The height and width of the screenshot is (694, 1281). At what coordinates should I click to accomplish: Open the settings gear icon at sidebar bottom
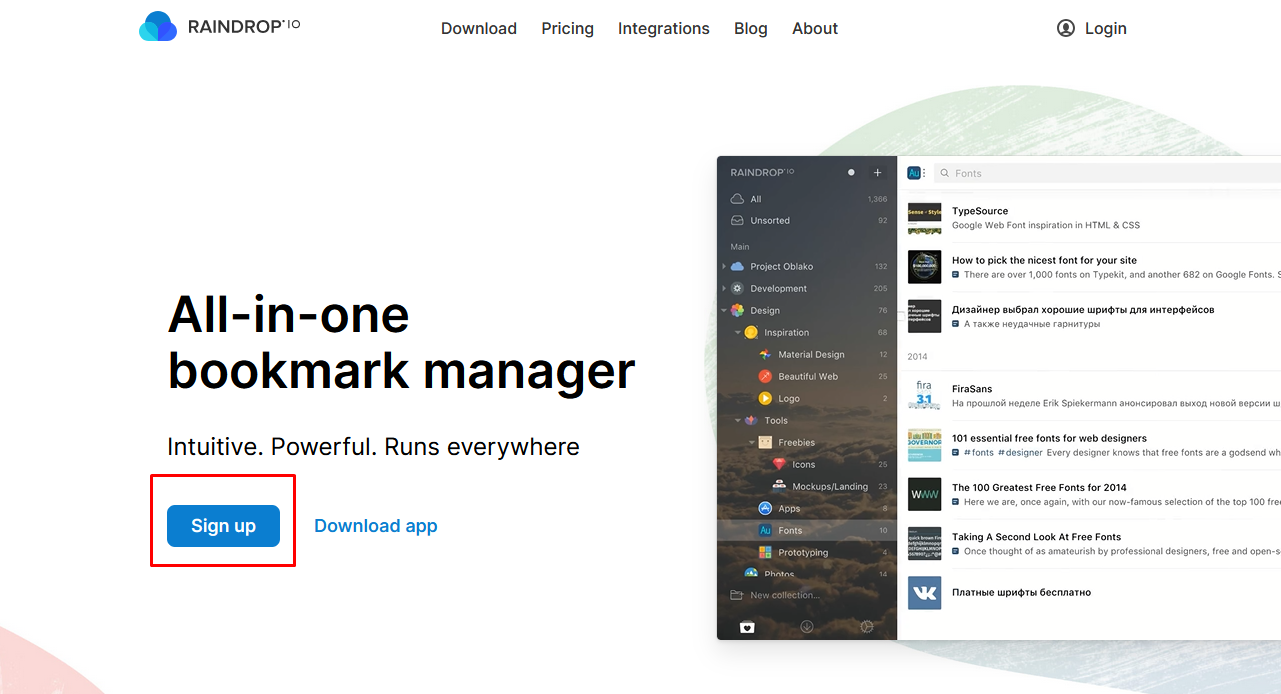(867, 627)
